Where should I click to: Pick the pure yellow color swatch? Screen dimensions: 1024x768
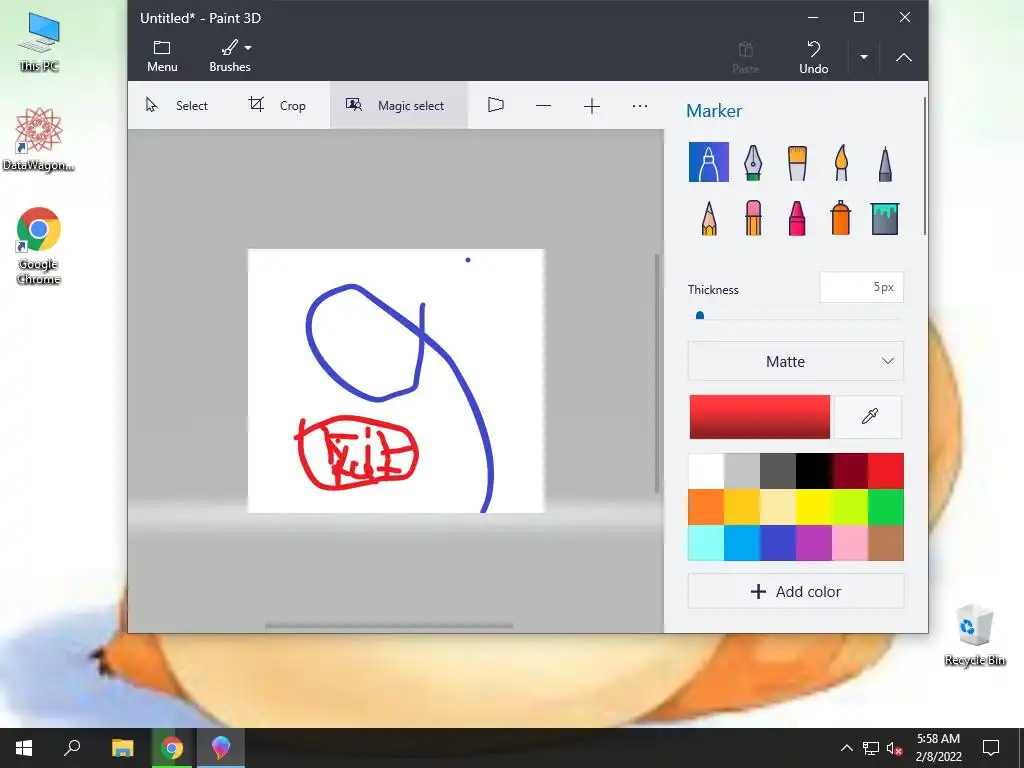click(x=814, y=507)
